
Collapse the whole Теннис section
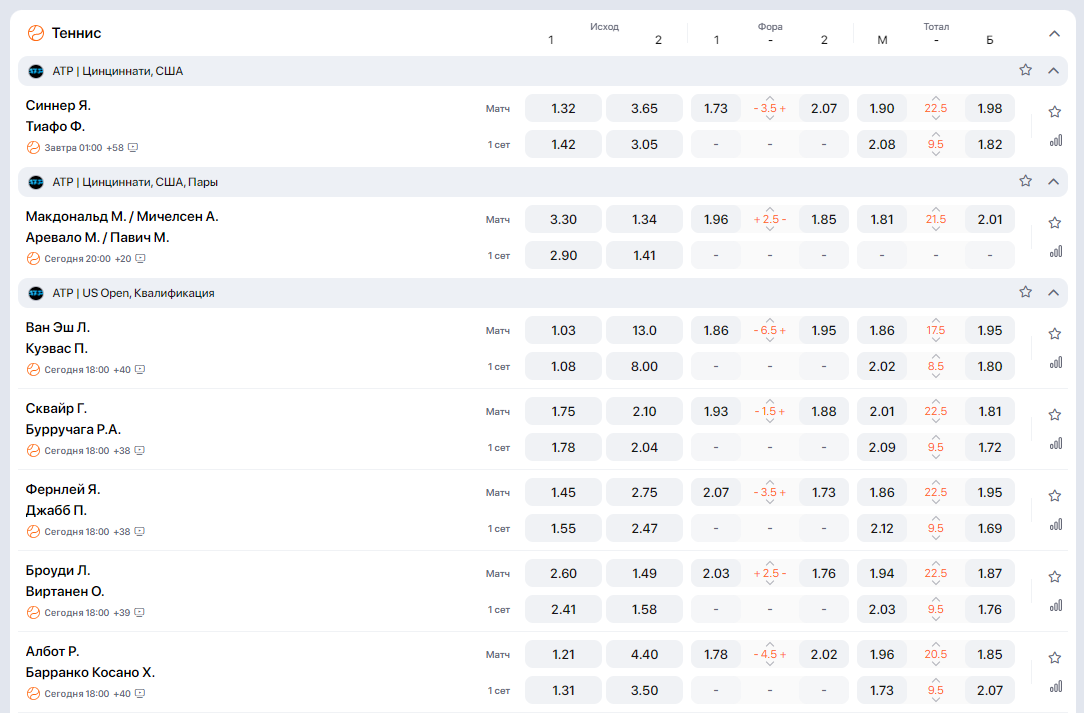coord(1054,33)
